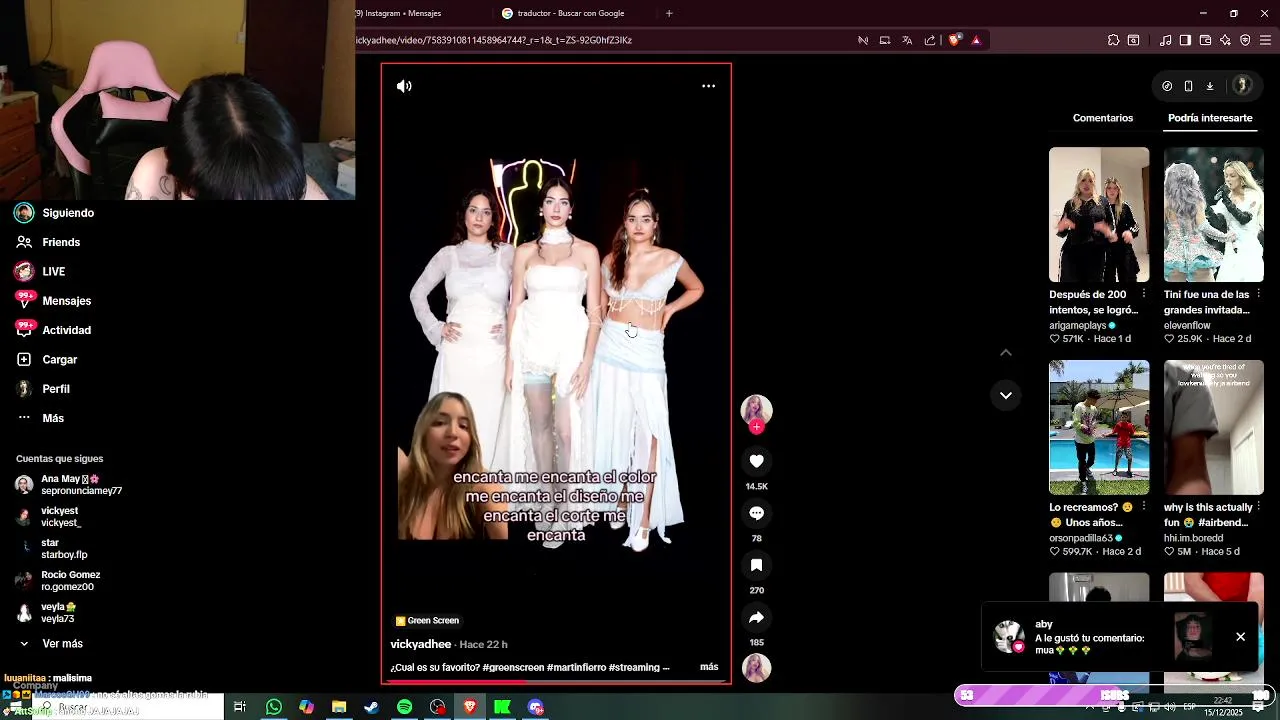
Task: Open Brave Rewards triangle icon
Action: coord(976,40)
